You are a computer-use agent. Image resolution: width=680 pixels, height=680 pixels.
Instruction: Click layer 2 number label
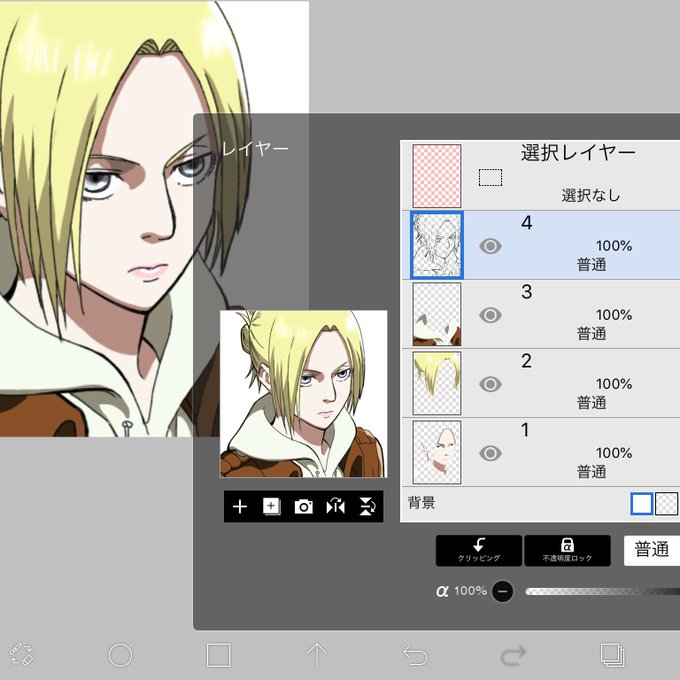coord(526,361)
